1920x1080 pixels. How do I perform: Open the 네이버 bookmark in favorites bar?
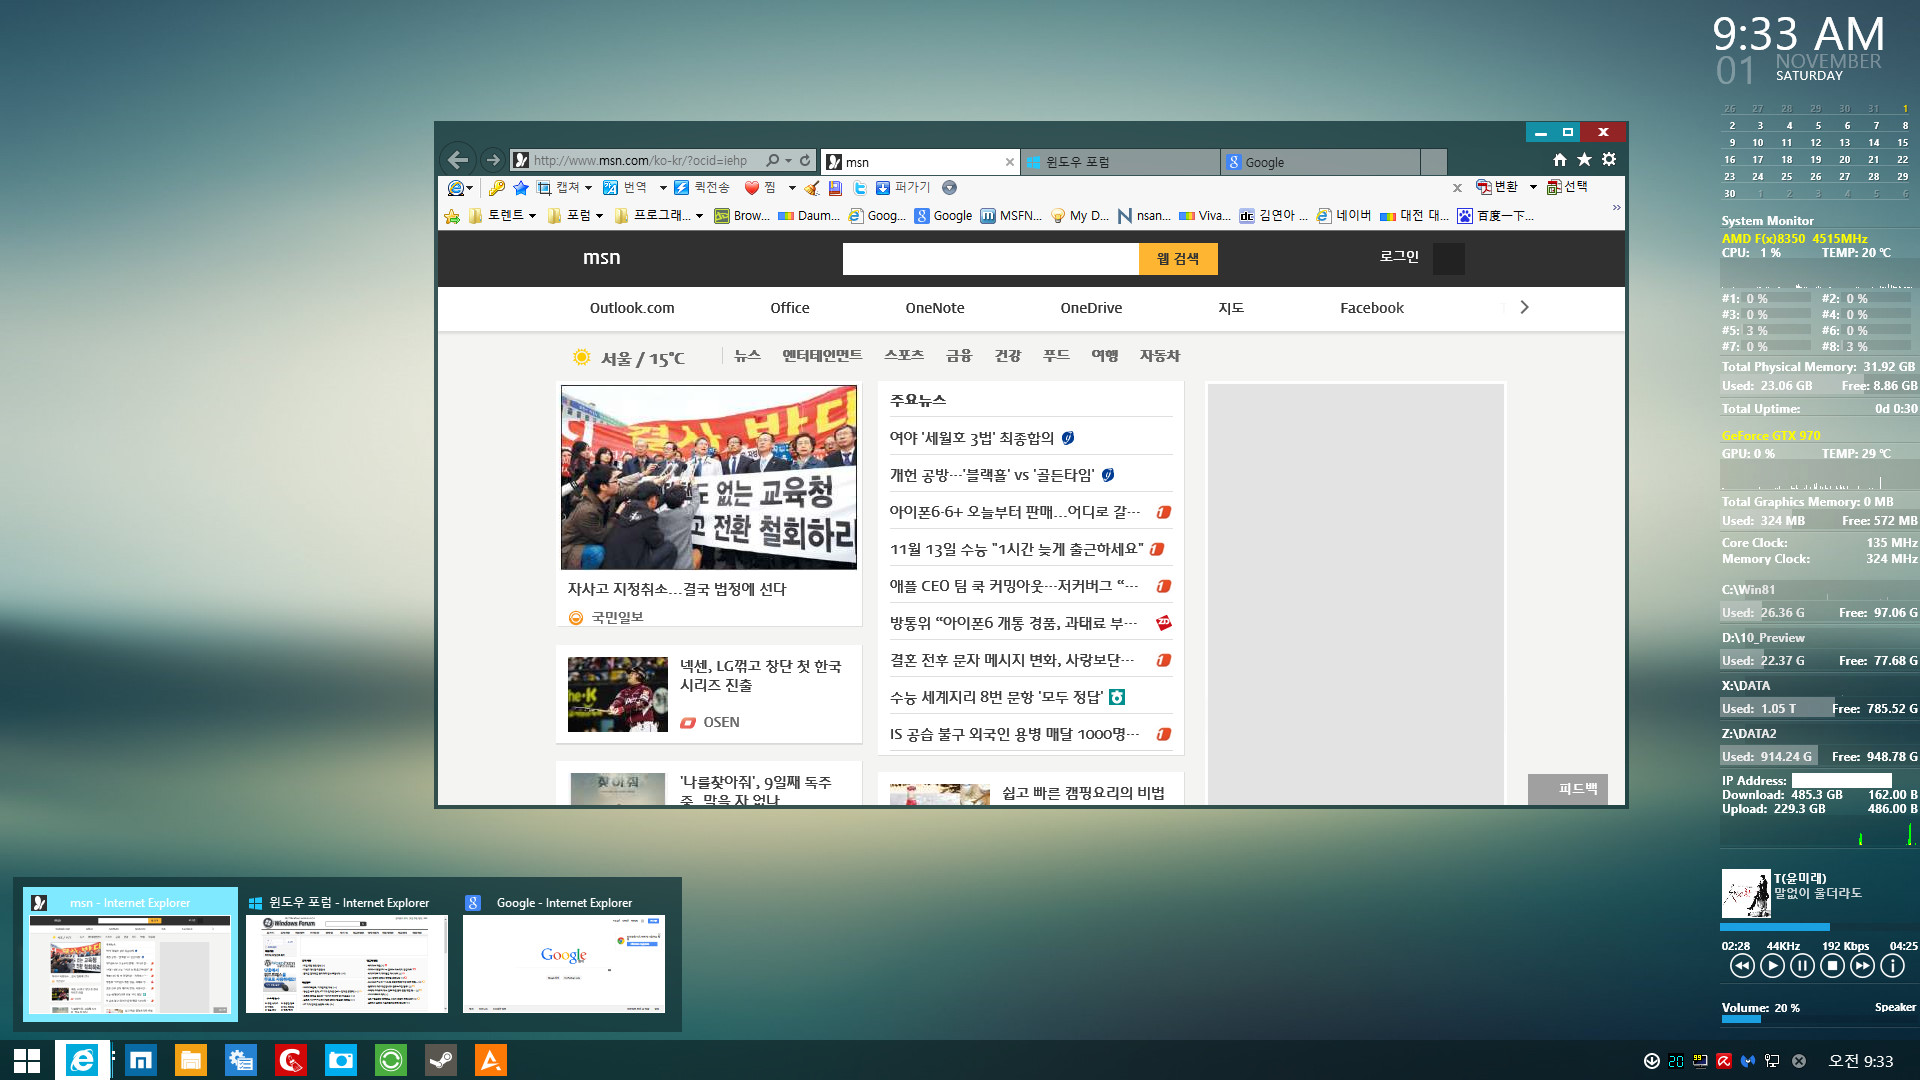coord(1344,215)
